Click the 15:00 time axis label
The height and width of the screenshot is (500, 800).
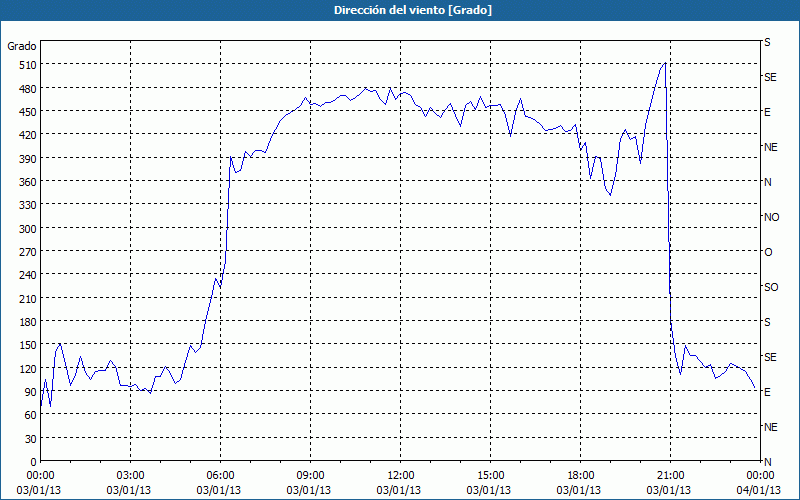pos(490,476)
